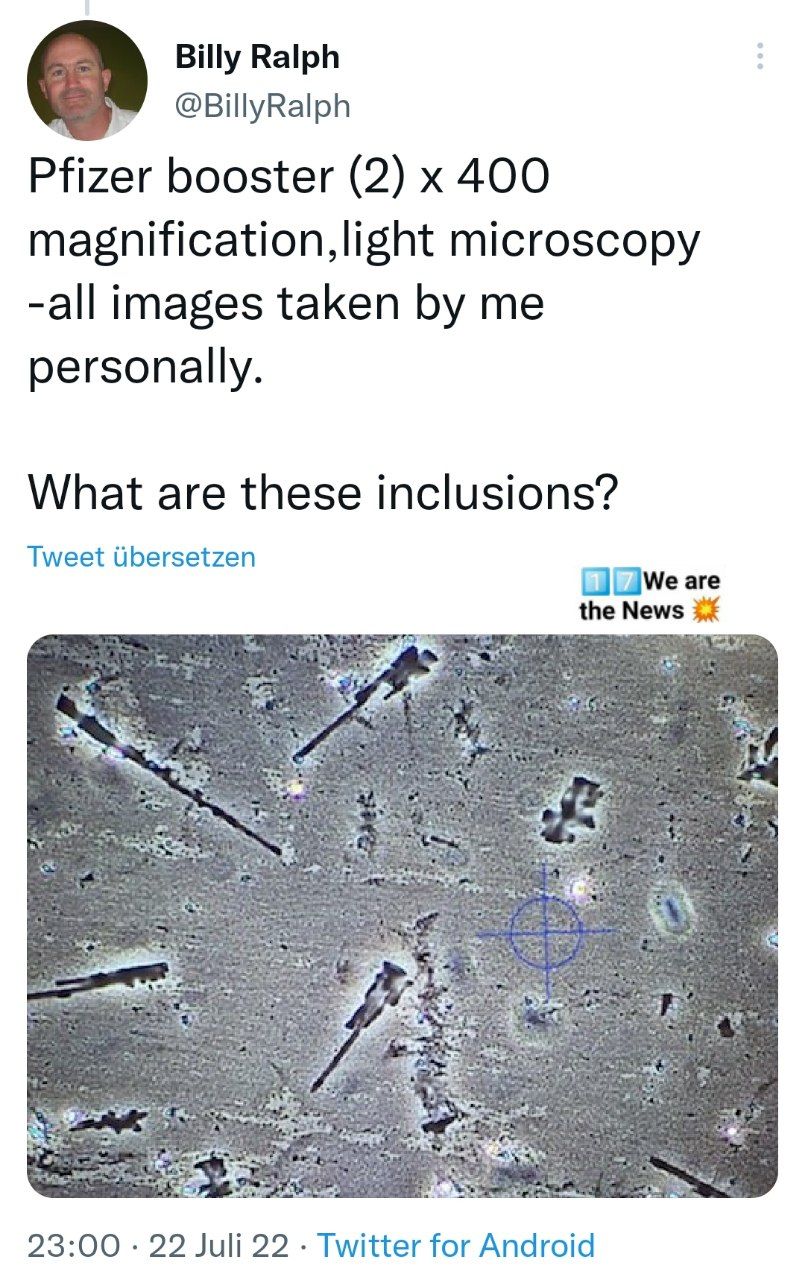Click the 22 Juli 22 date text
Image resolution: width=805 pixels, height=1280 pixels.
pos(219,1245)
